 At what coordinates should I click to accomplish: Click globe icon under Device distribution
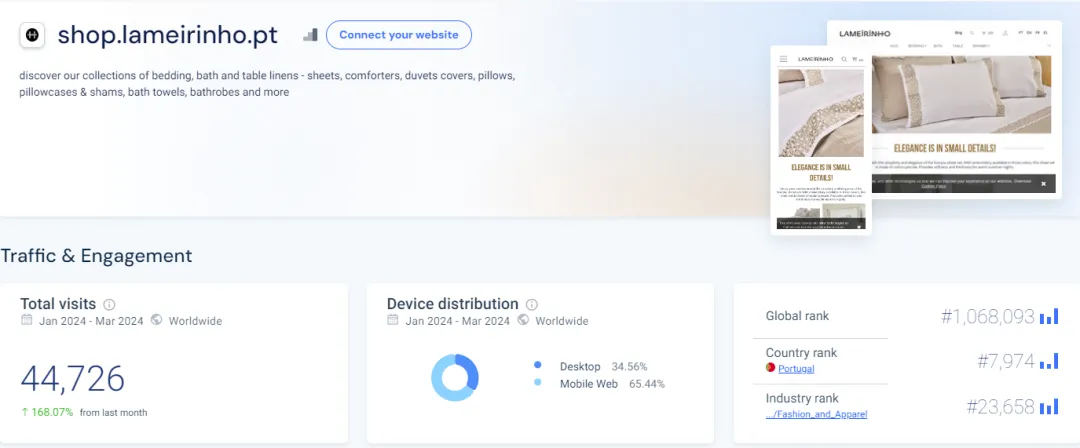tap(523, 320)
